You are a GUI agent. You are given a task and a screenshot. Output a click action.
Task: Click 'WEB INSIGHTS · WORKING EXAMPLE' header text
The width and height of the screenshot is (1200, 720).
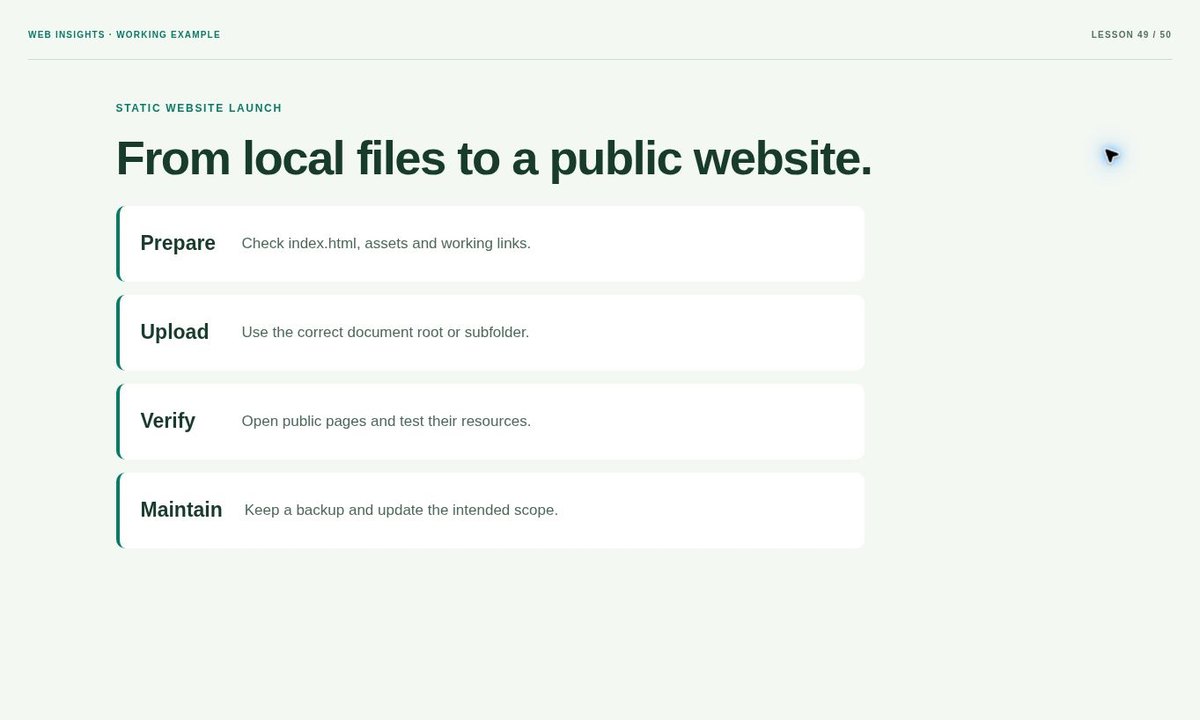point(124,35)
